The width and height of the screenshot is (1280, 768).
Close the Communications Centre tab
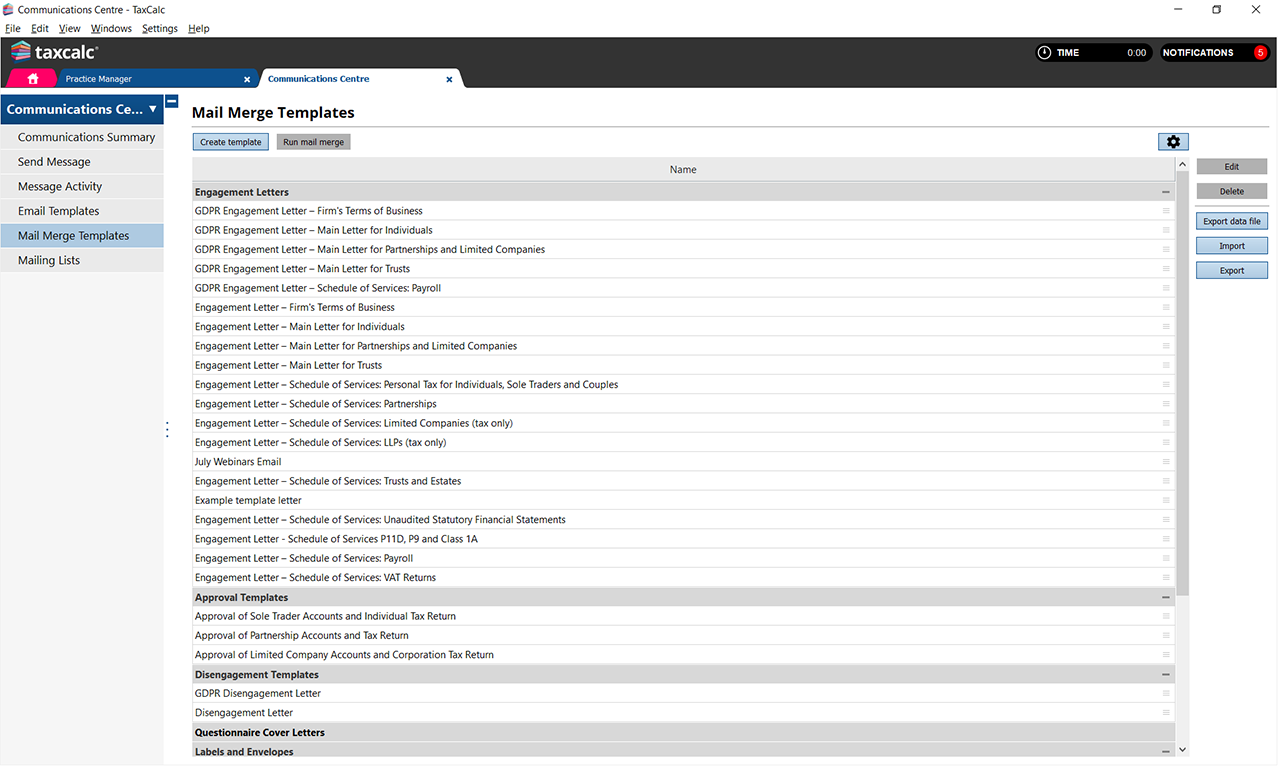tap(449, 79)
